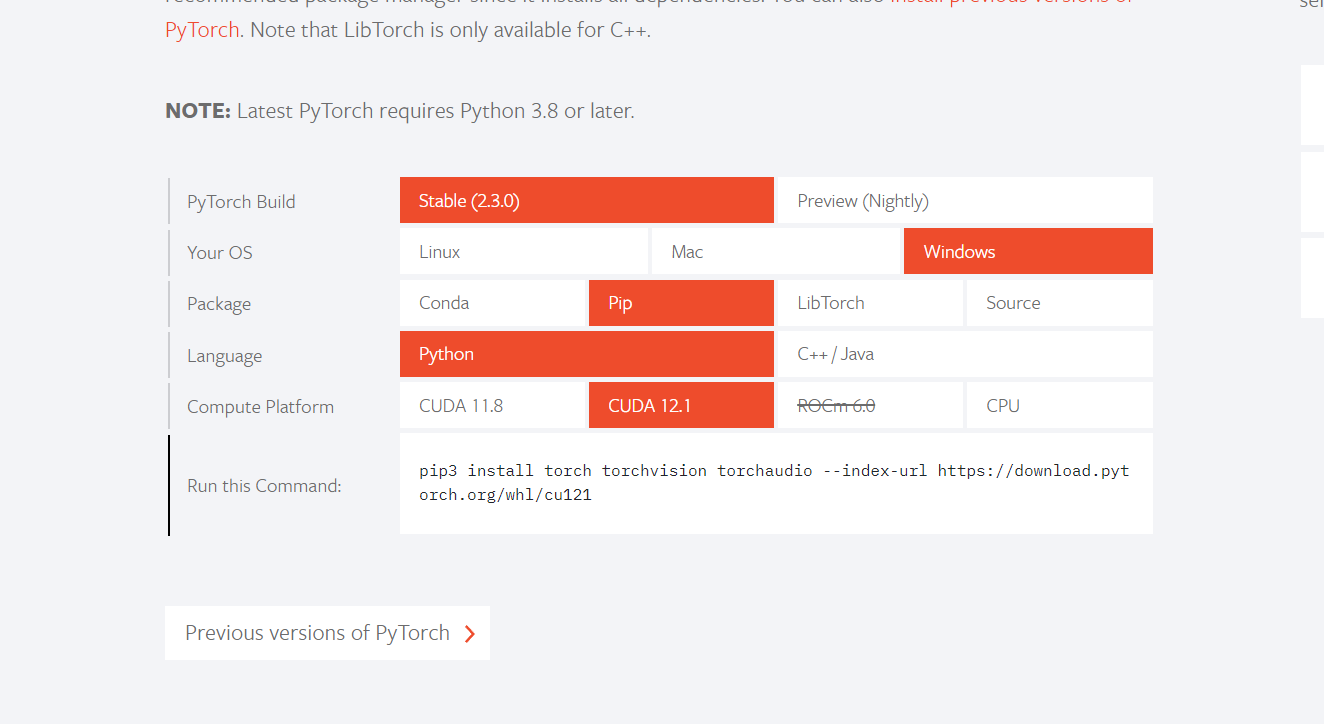Pick the Pip package option
Screen dimensions: 1324x724
pyautogui.click(x=681, y=303)
